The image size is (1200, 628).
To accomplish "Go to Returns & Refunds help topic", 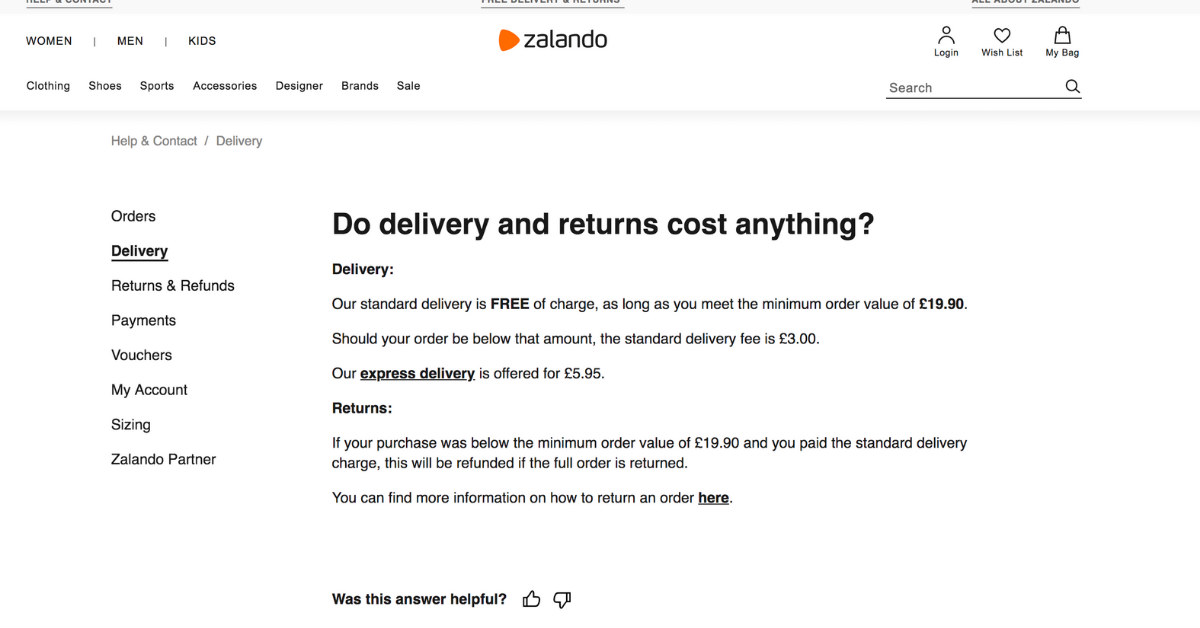I will coord(173,285).
